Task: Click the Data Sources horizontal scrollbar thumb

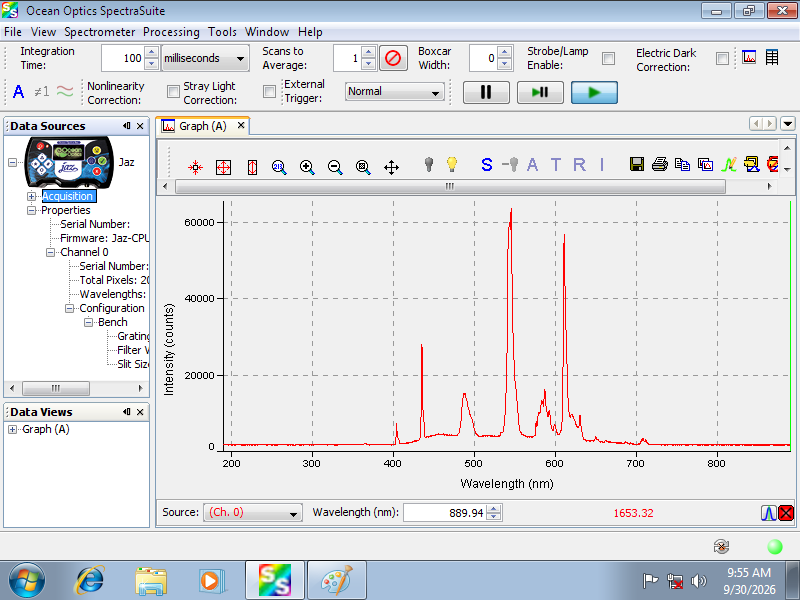Action: click(56, 388)
